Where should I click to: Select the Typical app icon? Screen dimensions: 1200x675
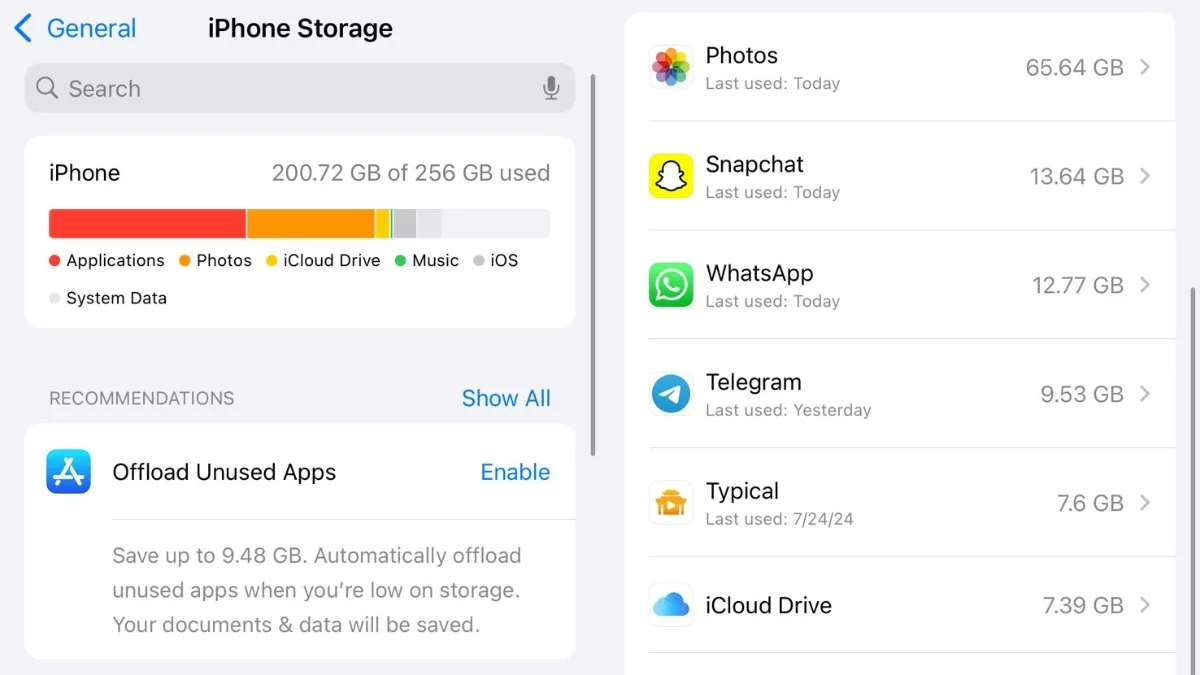click(670, 503)
